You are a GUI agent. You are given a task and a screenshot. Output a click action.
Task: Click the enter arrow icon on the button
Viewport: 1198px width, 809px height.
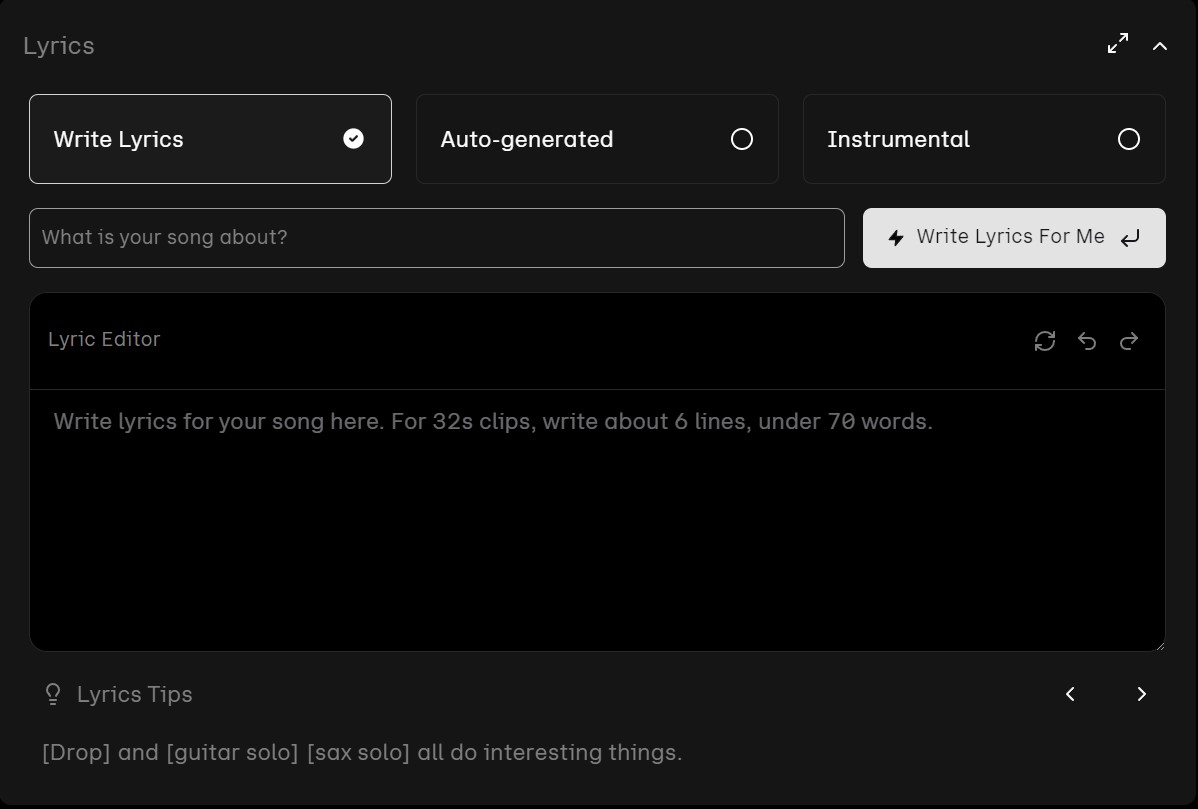(1130, 238)
